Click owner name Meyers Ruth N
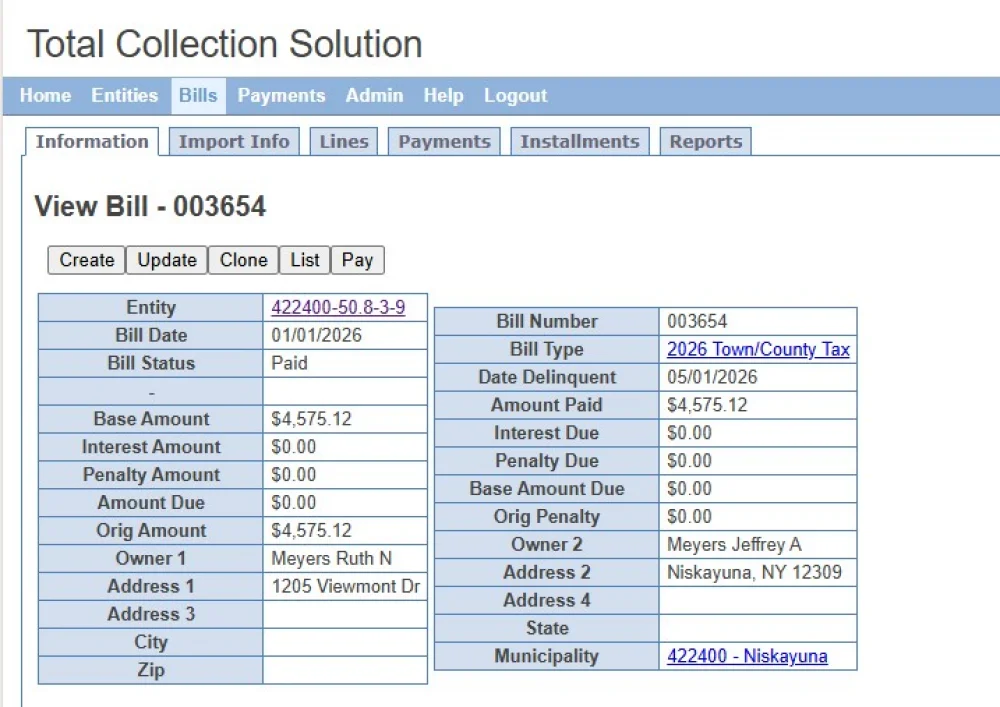 332,558
